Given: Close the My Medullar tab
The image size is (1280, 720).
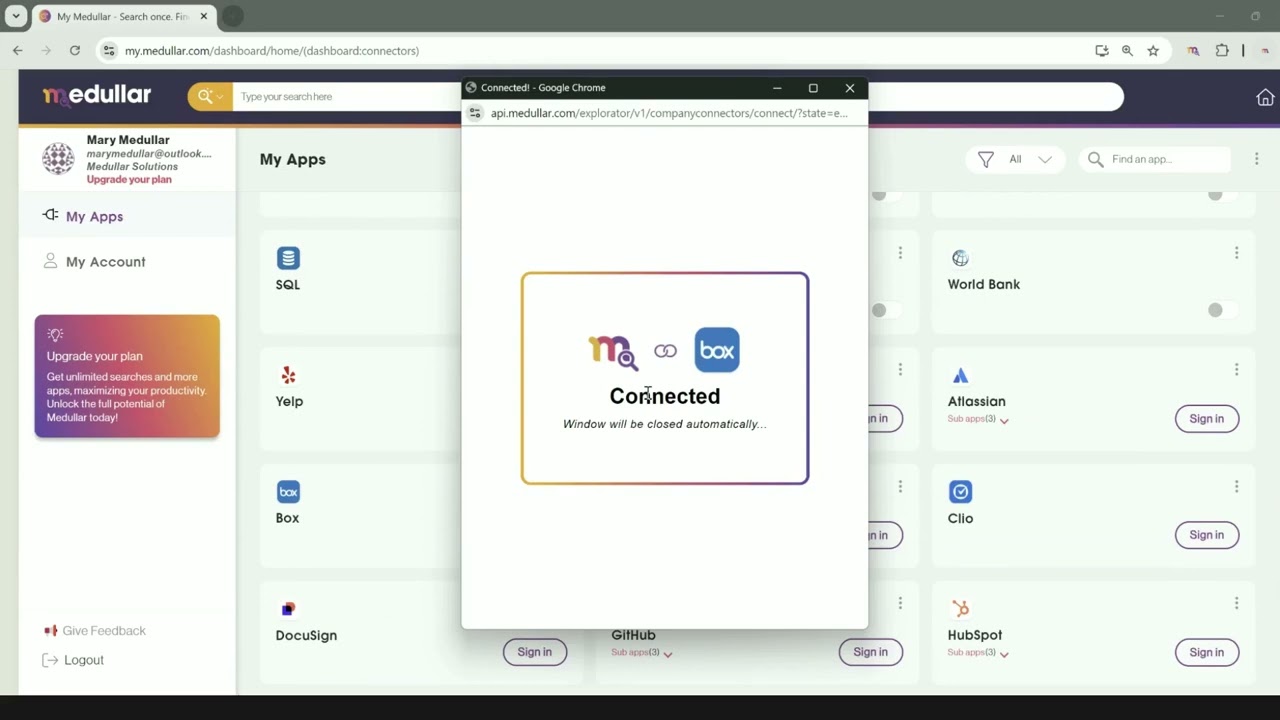Looking at the screenshot, I should point(204,17).
